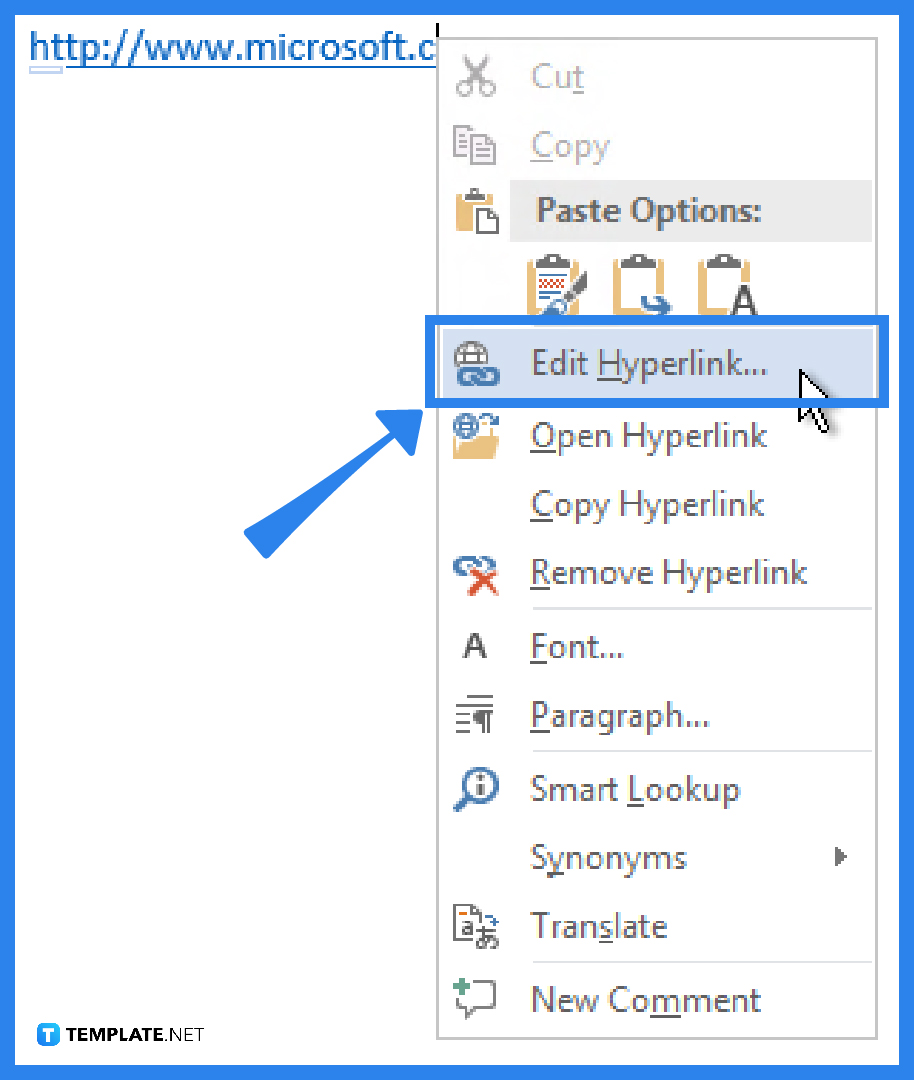This screenshot has height=1080, width=914.
Task: Click the globe-and-chain Edit Hyperlink icon
Action: [479, 364]
